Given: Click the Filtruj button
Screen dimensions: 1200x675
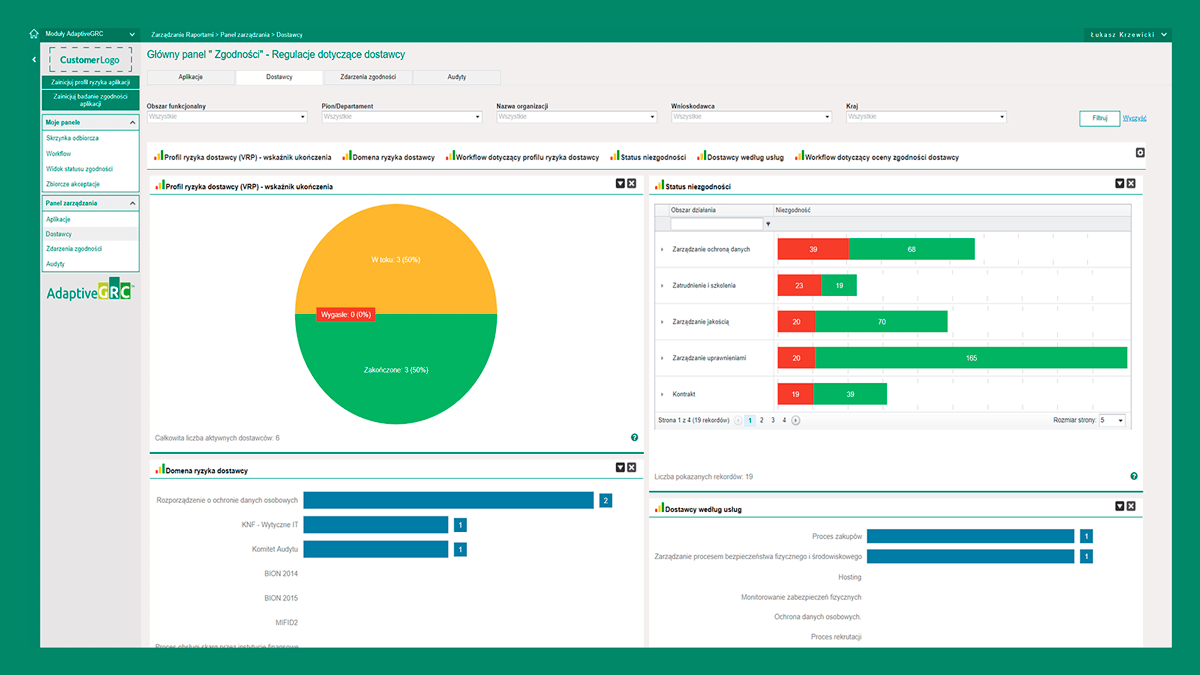Looking at the screenshot, I should 1099,118.
